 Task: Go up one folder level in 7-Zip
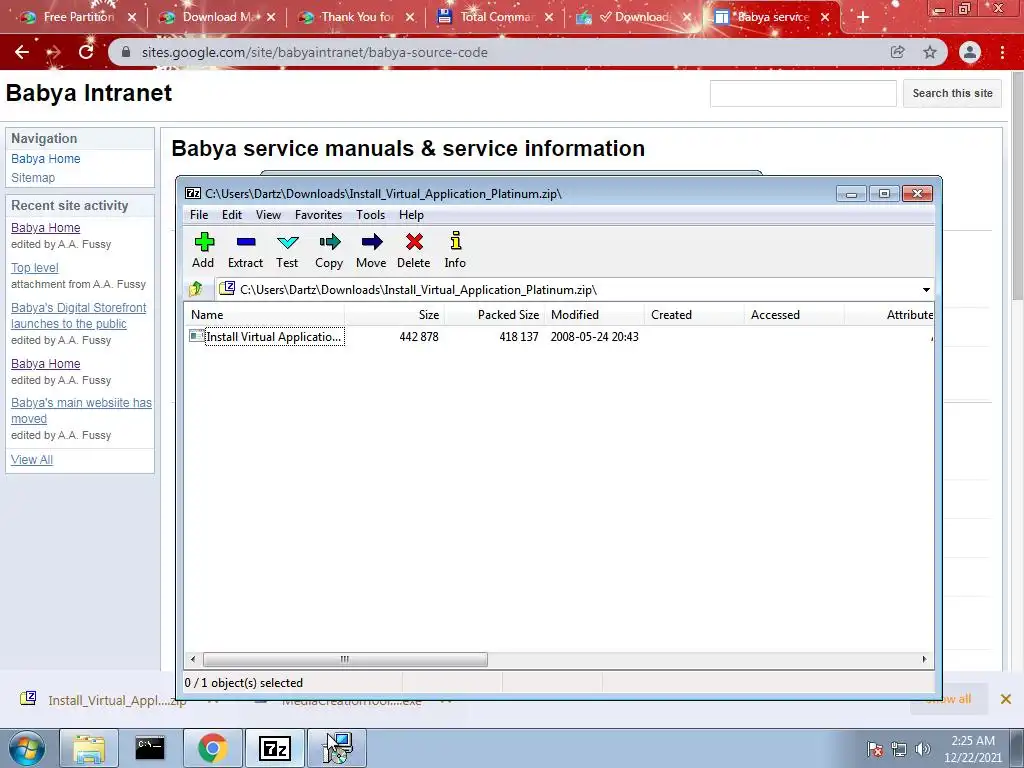click(195, 289)
